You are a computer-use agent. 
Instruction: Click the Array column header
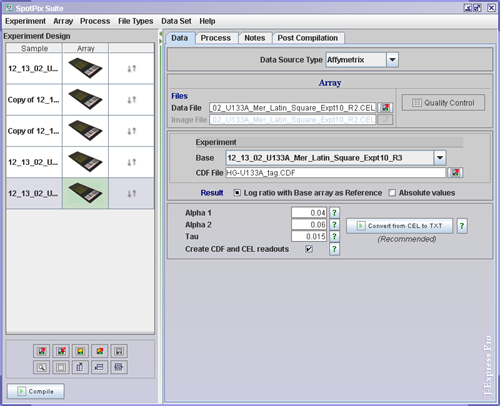(86, 48)
